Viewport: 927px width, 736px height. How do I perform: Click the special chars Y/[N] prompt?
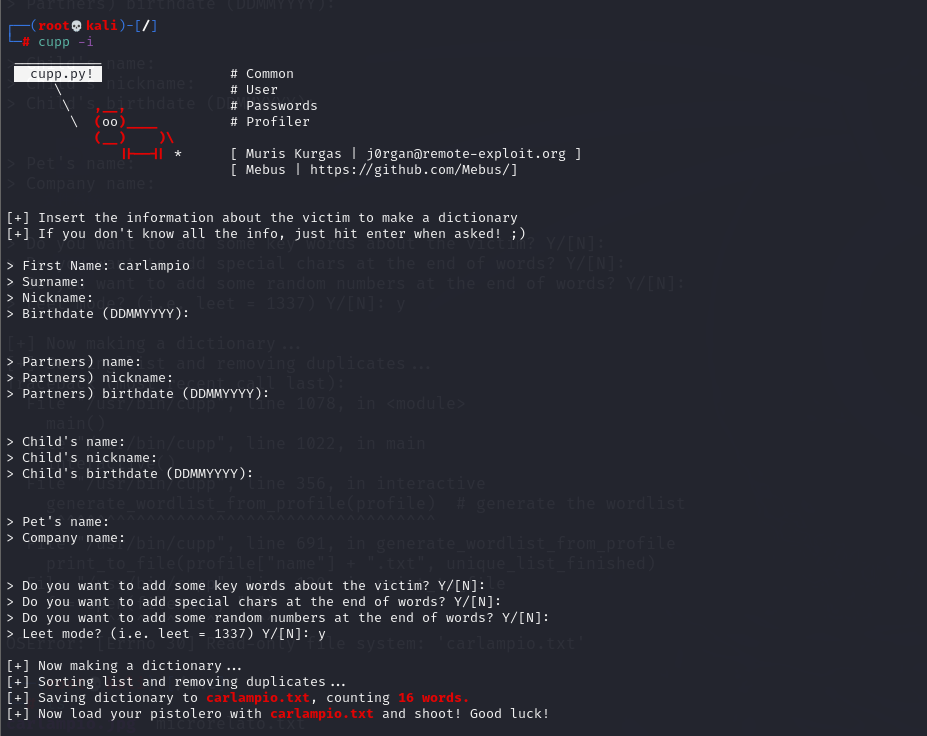[254, 602]
